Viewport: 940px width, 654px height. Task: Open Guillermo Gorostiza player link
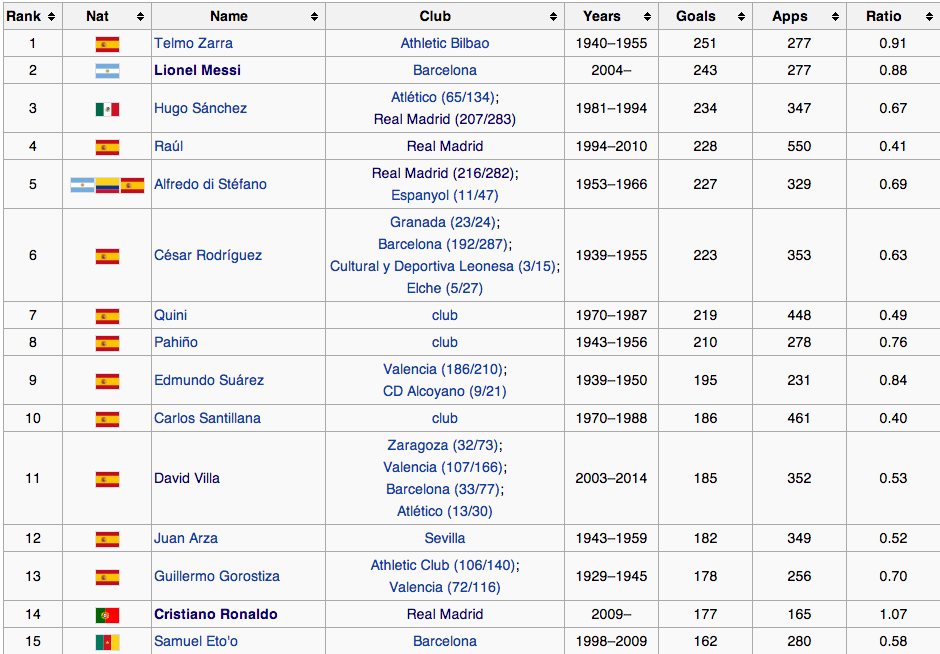[x=217, y=576]
